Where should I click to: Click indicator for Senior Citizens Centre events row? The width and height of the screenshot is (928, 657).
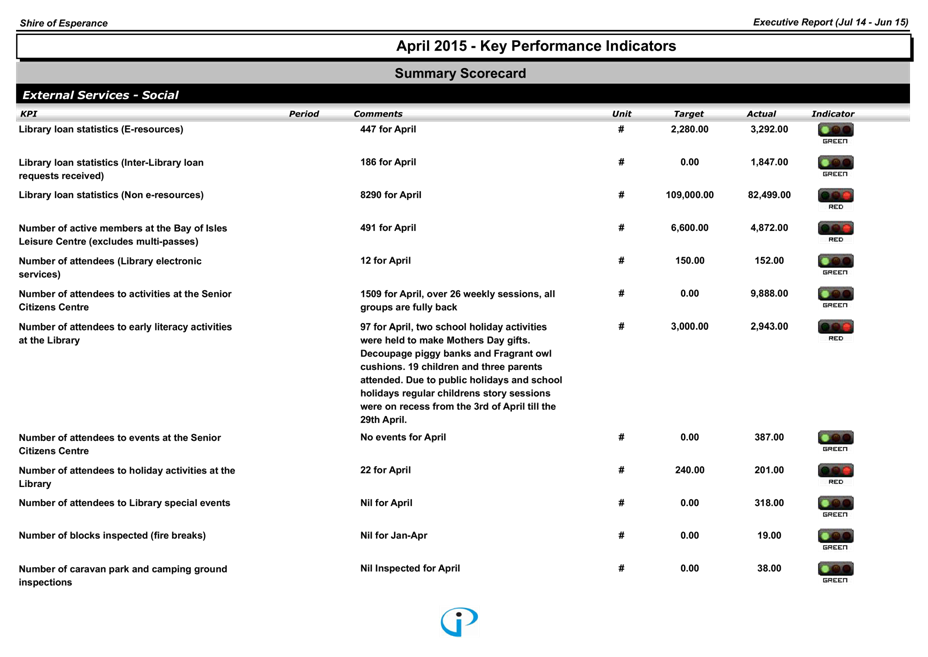point(835,437)
